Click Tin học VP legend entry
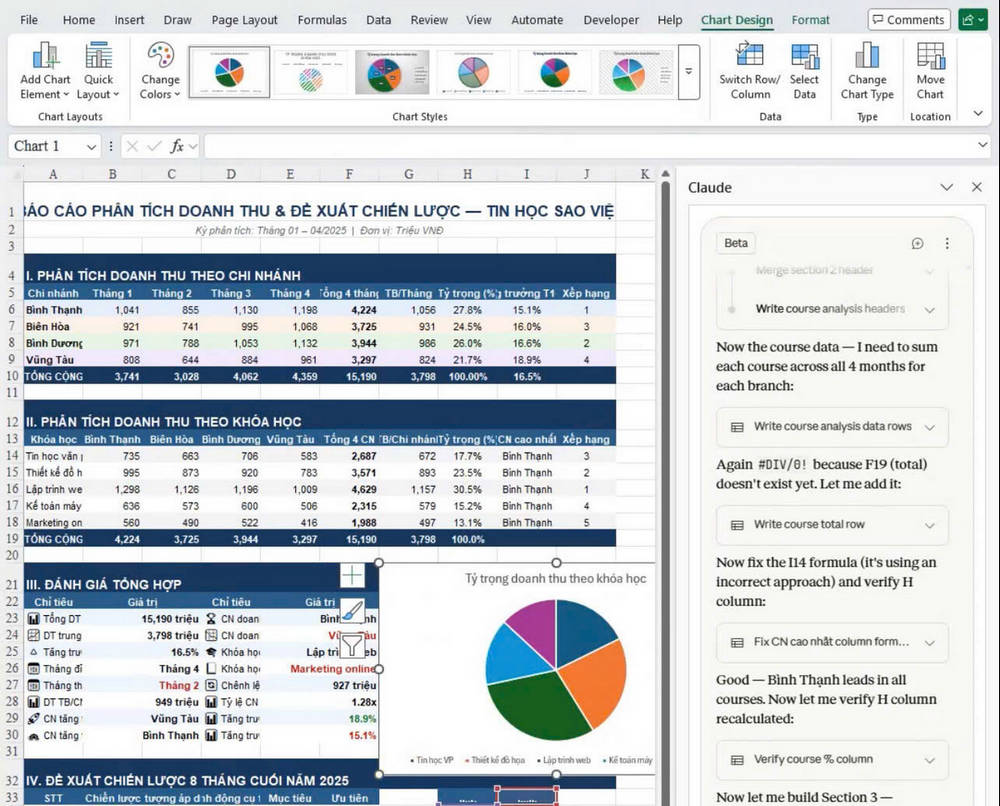The height and width of the screenshot is (806, 1000). (432, 760)
